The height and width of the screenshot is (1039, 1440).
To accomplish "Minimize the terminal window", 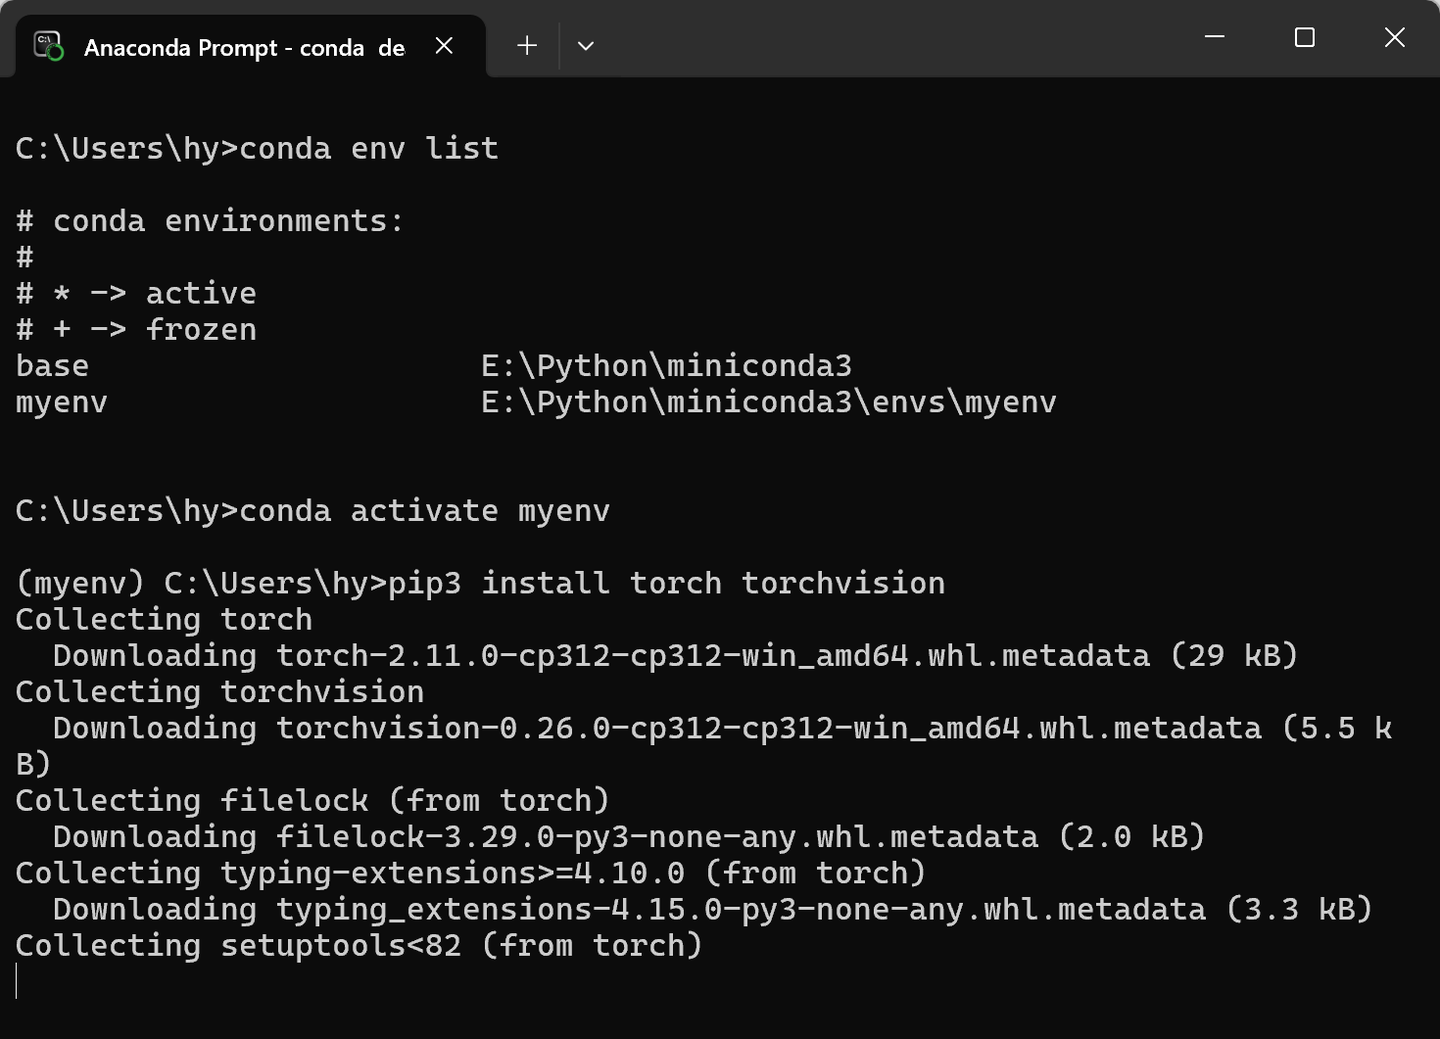I will pyautogui.click(x=1215, y=37).
